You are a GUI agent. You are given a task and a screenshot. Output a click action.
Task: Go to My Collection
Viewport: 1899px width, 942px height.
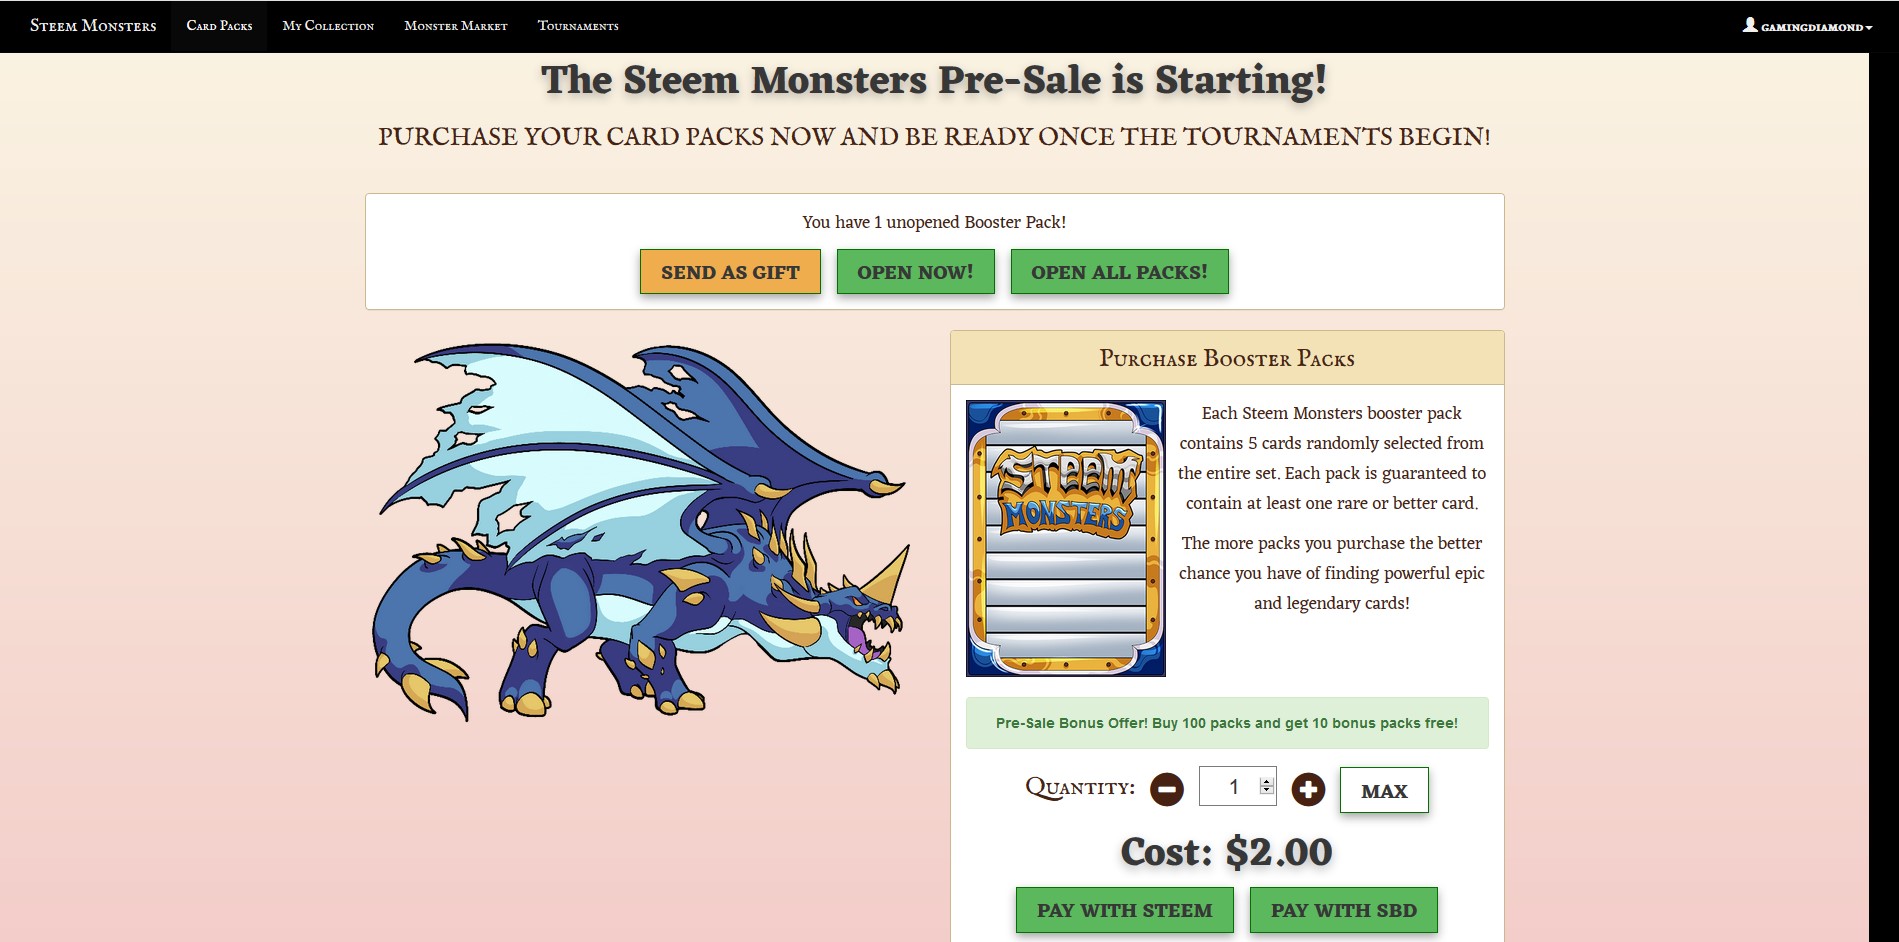click(328, 26)
